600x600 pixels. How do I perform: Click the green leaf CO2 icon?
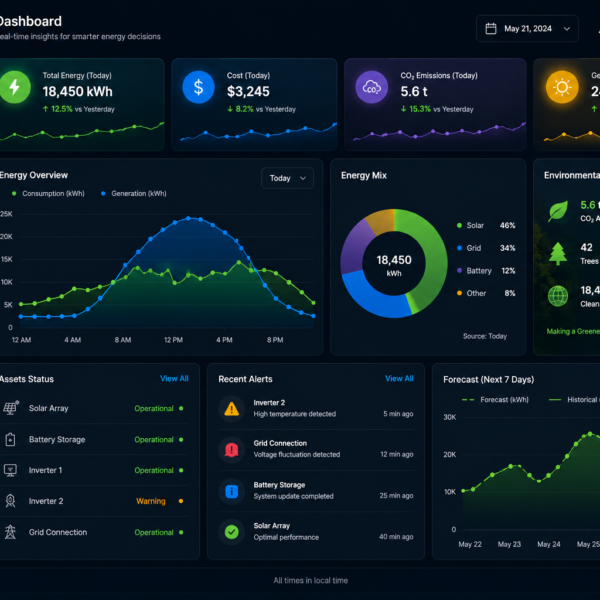[x=558, y=211]
